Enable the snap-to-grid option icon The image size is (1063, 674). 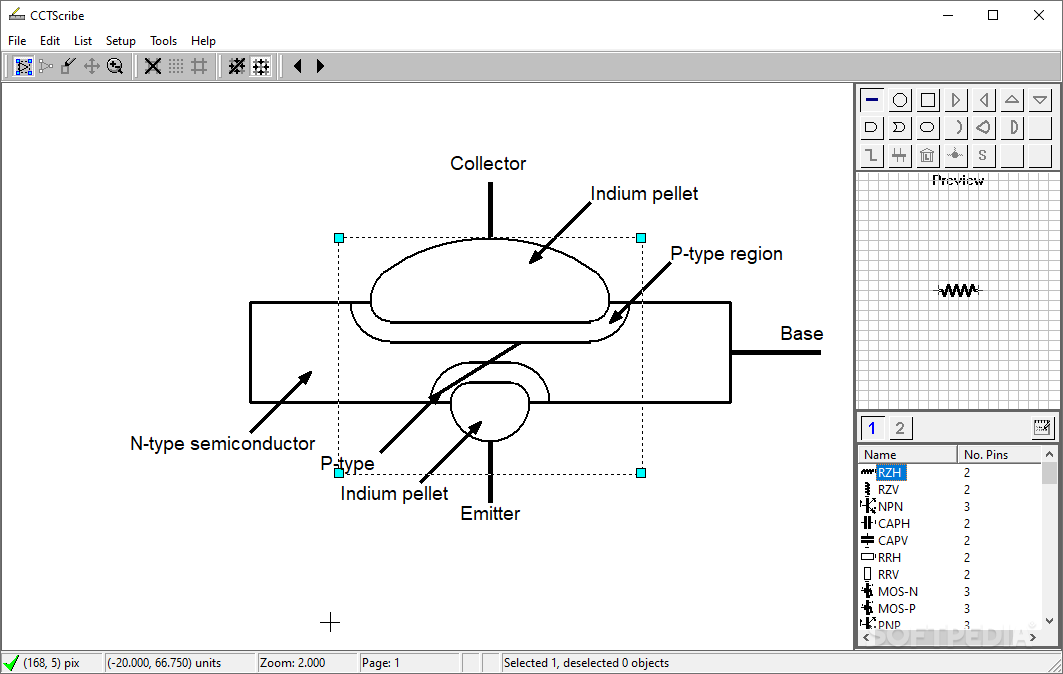click(260, 66)
